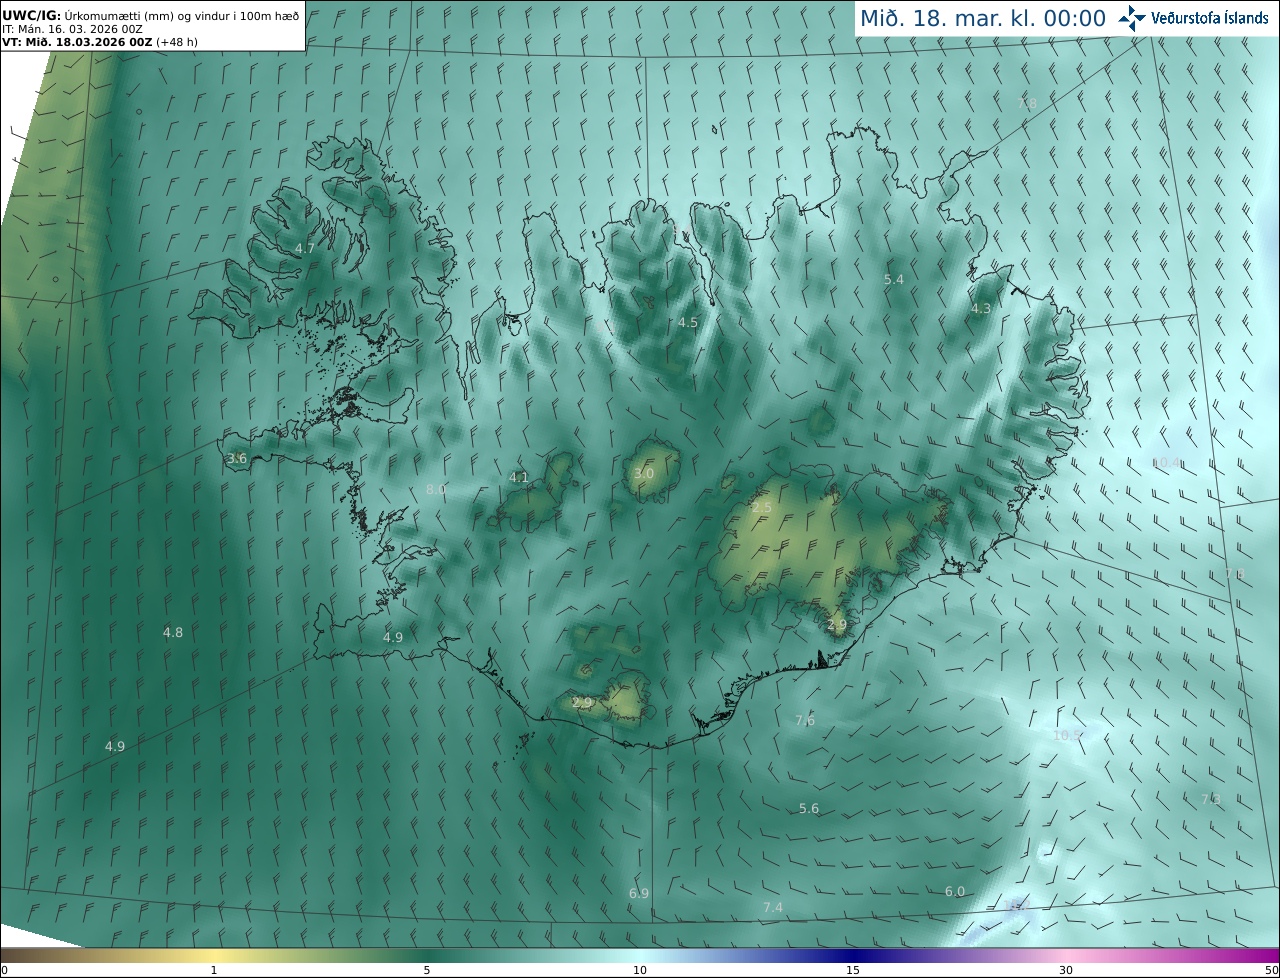This screenshot has height=978, width=1280.
Task: Click the 10.4 value on the map
Action: coord(1166,462)
